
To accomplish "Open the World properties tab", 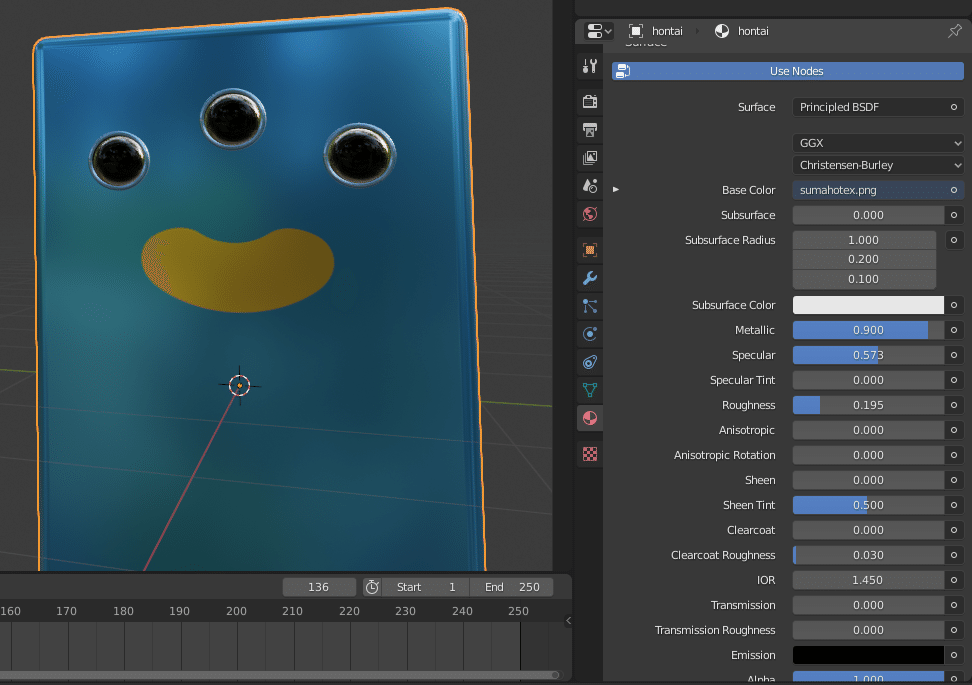I will coord(590,214).
